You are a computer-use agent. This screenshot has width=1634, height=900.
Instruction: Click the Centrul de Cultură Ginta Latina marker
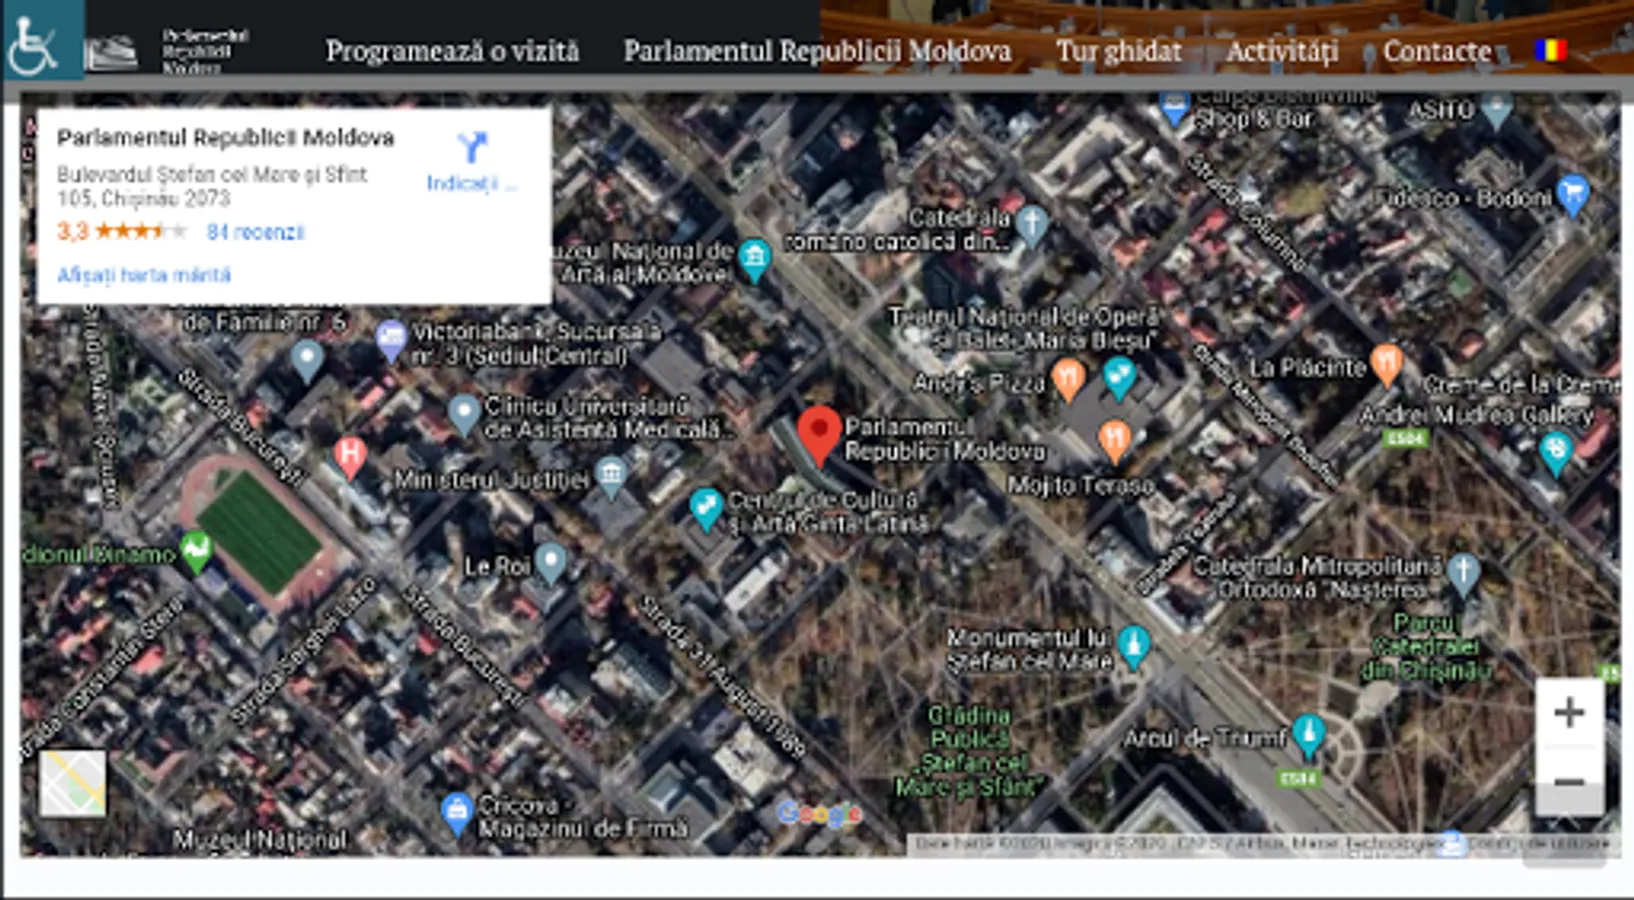(706, 508)
